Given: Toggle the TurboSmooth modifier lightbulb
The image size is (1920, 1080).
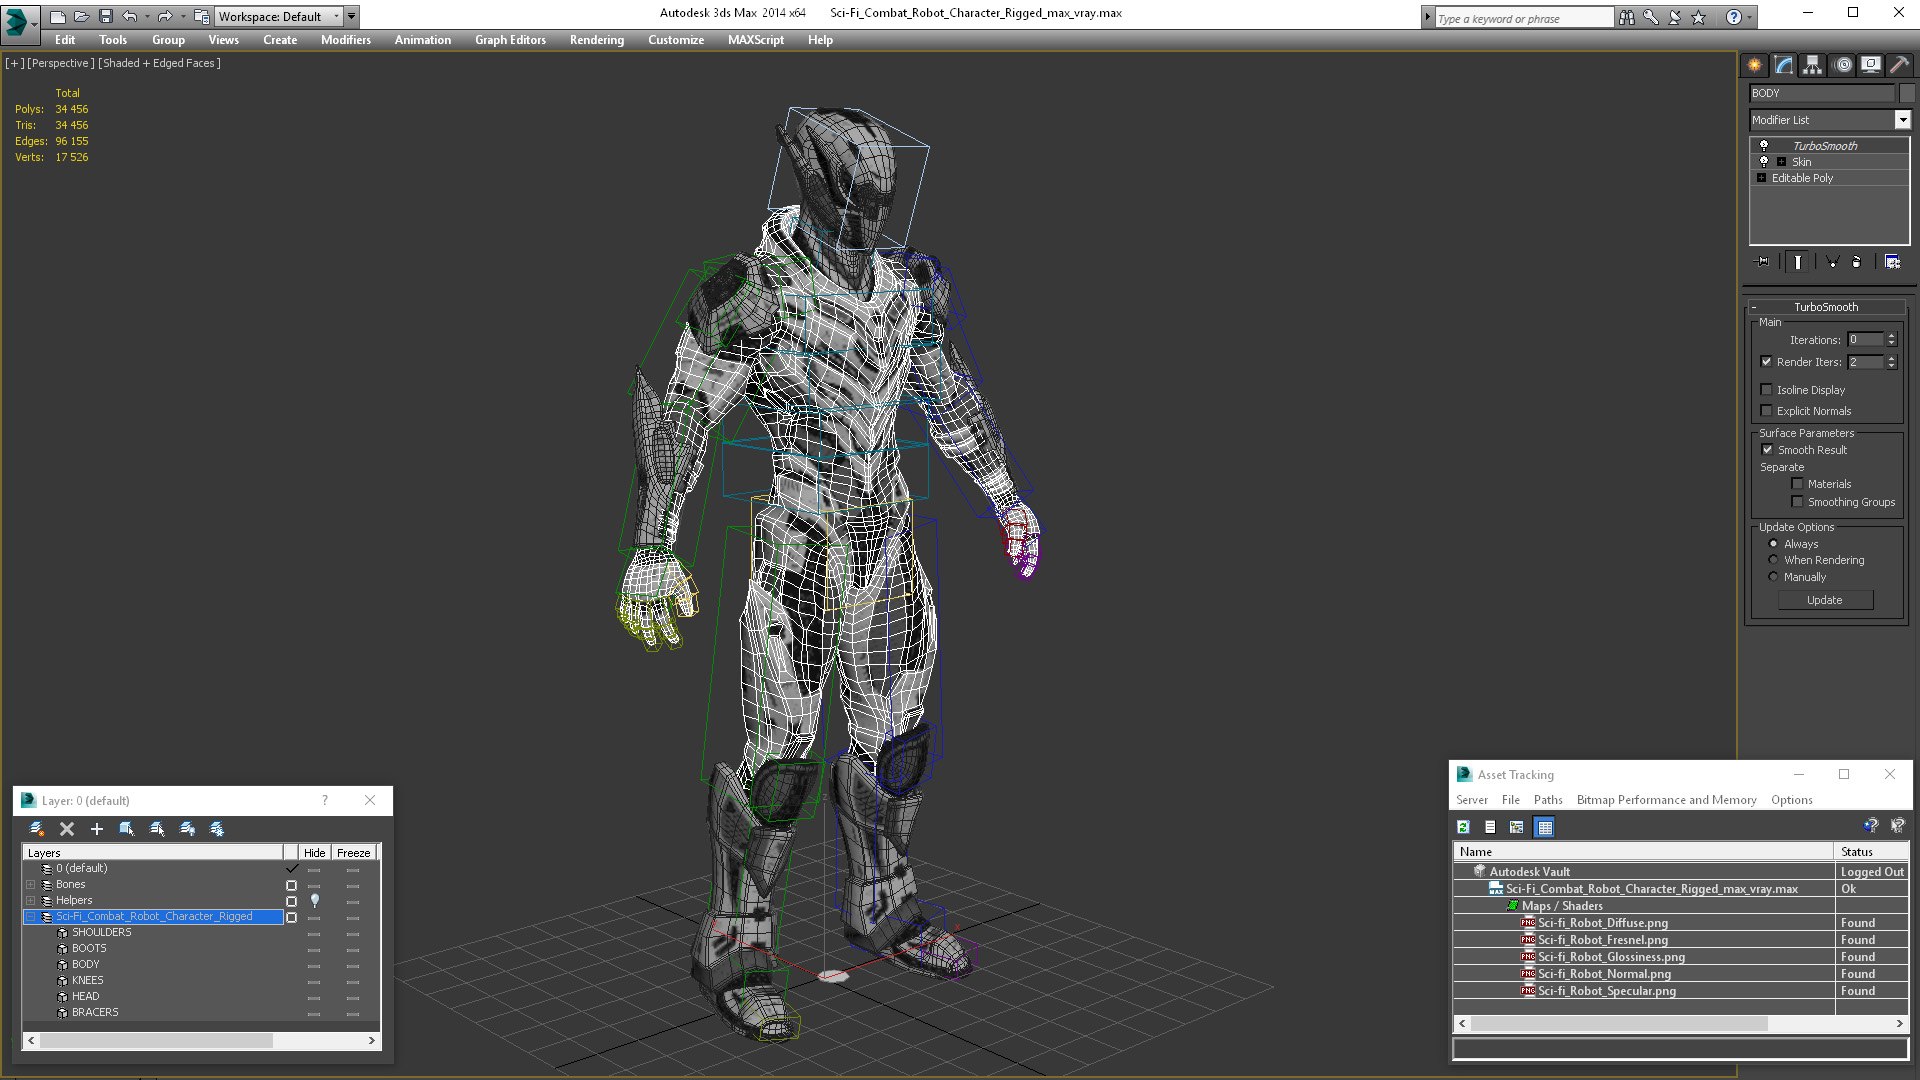Looking at the screenshot, I should (1764, 146).
